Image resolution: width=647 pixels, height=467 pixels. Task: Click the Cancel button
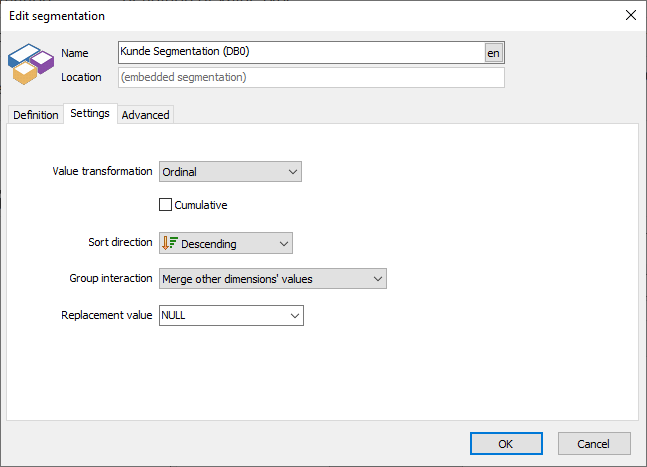point(594,444)
